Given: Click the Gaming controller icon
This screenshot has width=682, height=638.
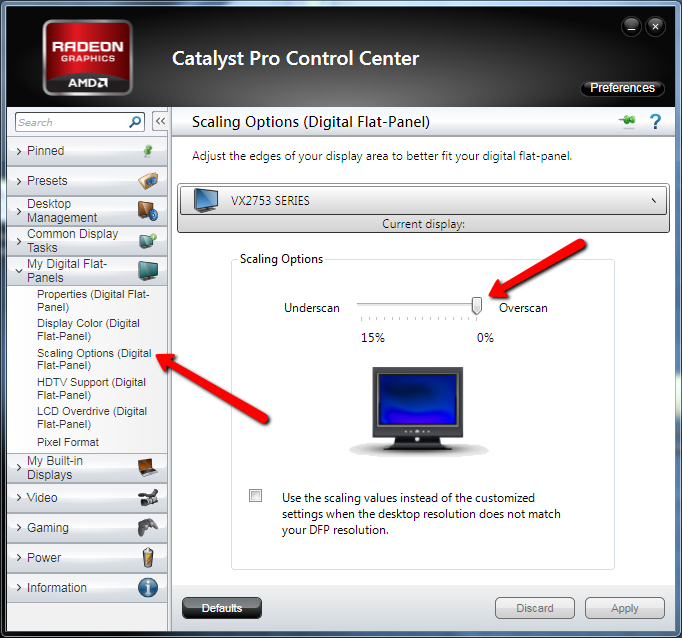Looking at the screenshot, I should click(148, 528).
